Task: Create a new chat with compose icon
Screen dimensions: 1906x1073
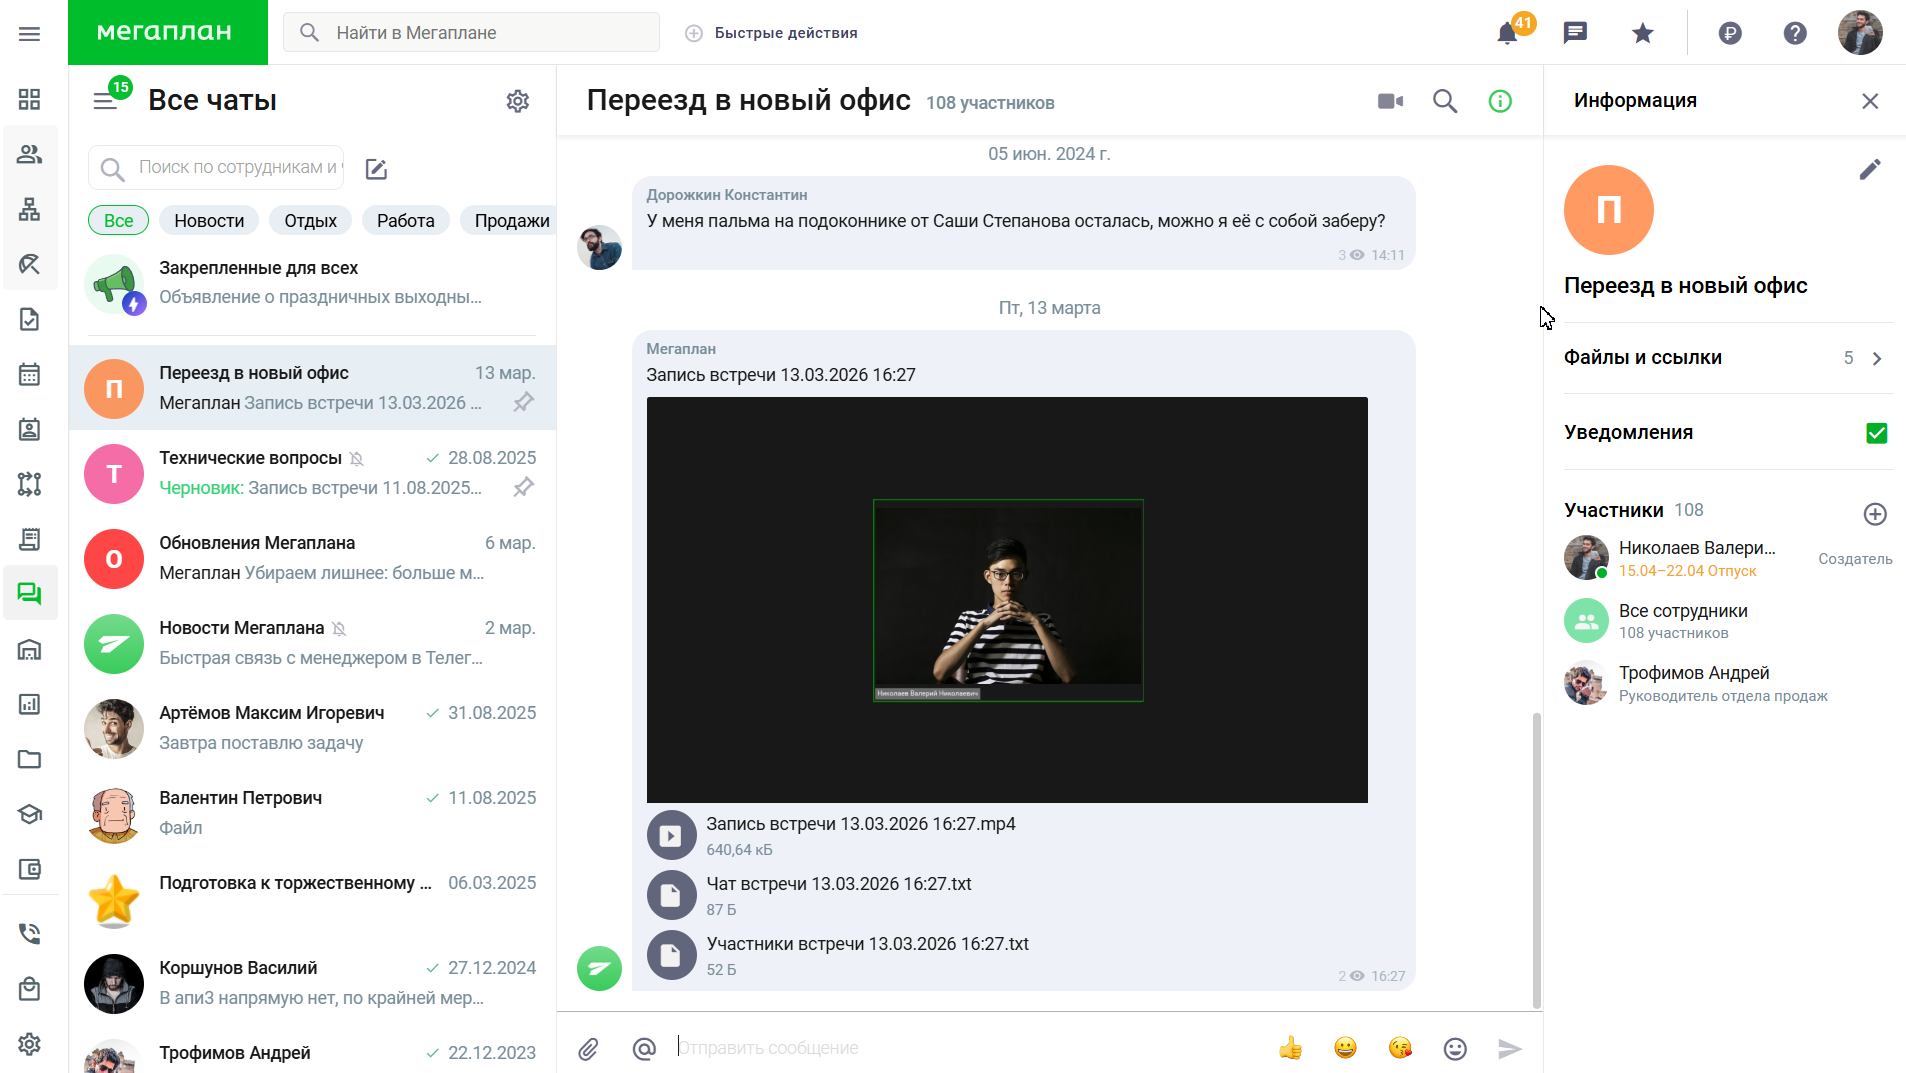Action: pyautogui.click(x=376, y=169)
